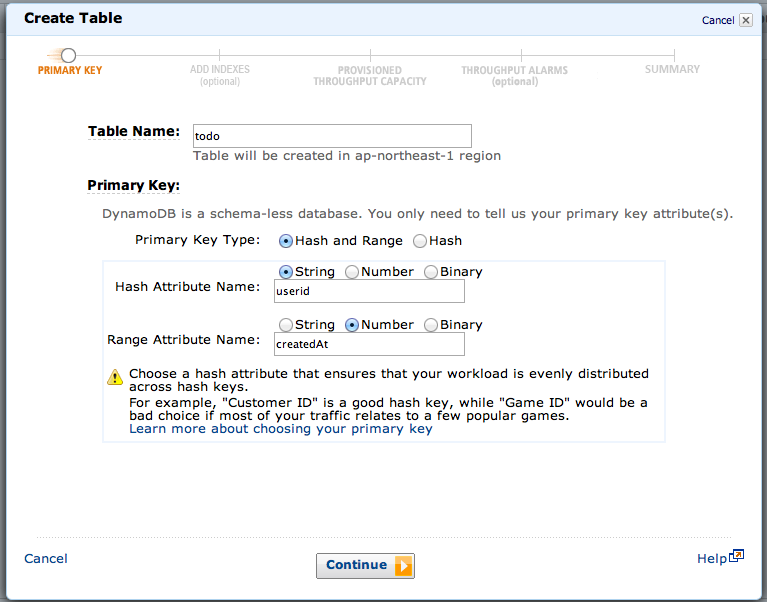The image size is (767, 602).
Task: Click the bottom-left Cancel link
Action: 46,559
